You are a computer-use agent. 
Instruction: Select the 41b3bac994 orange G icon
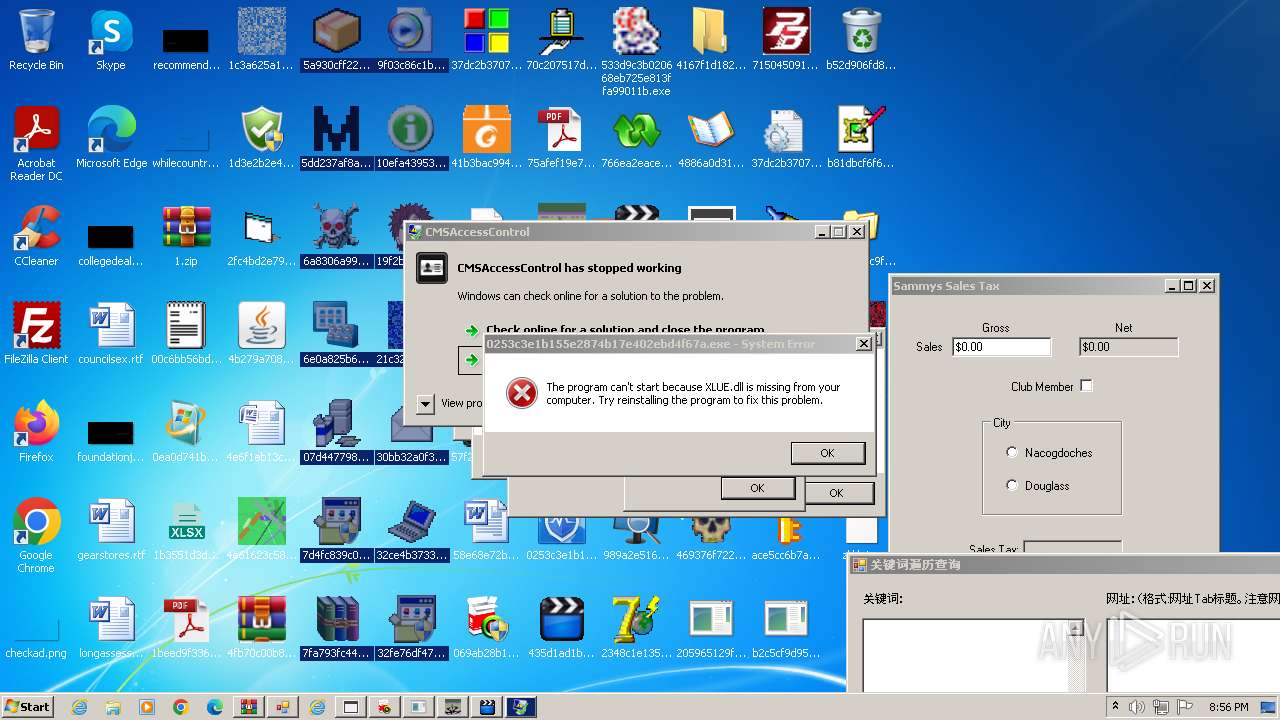point(487,138)
